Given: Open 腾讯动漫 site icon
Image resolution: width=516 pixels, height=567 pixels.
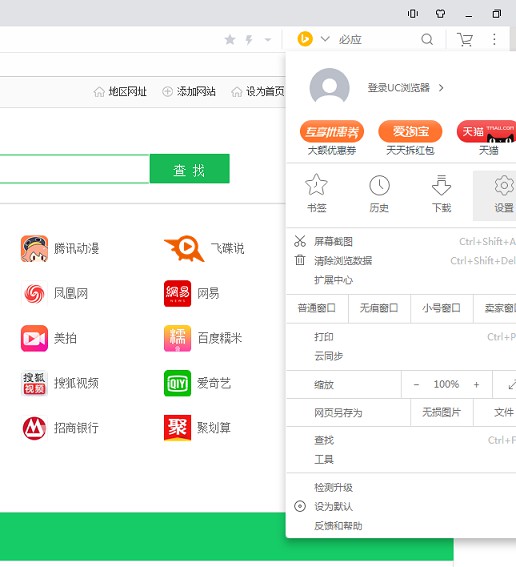Looking at the screenshot, I should [x=34, y=248].
